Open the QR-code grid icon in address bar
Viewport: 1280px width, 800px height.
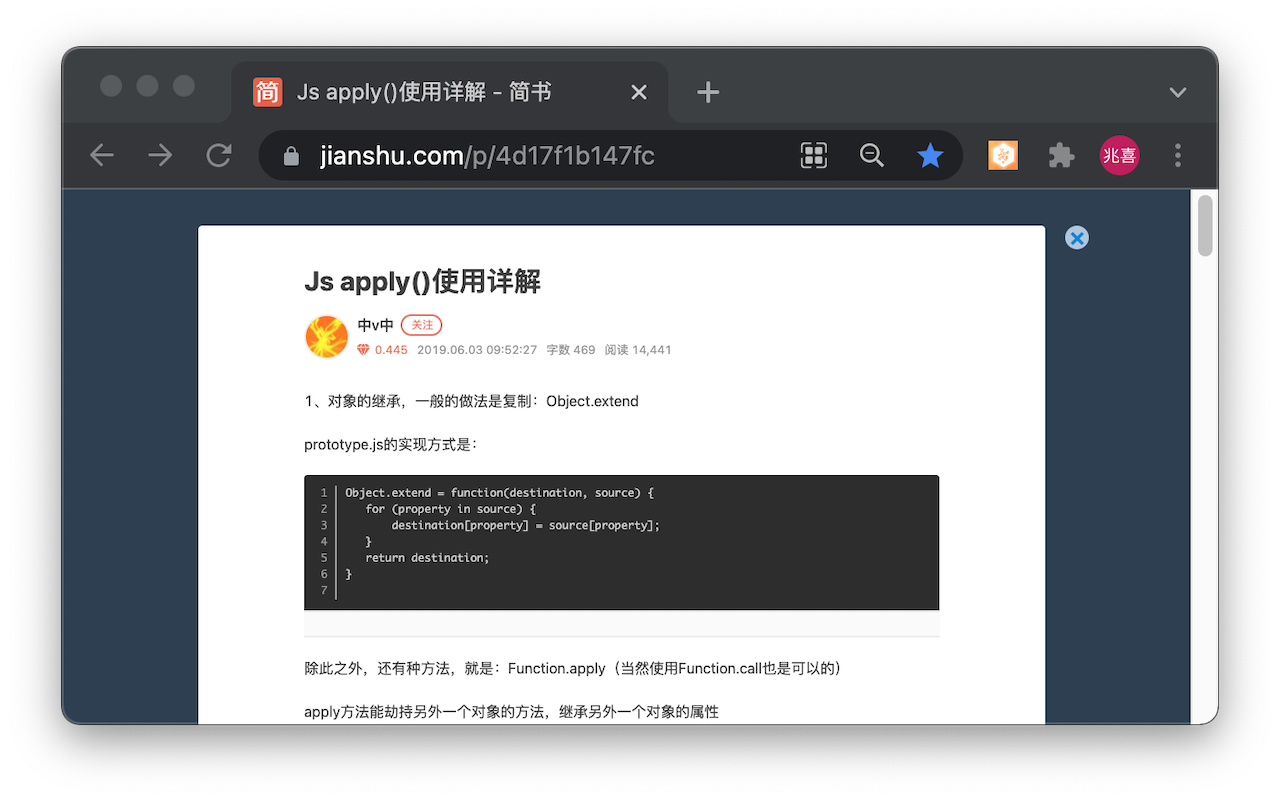click(x=813, y=155)
